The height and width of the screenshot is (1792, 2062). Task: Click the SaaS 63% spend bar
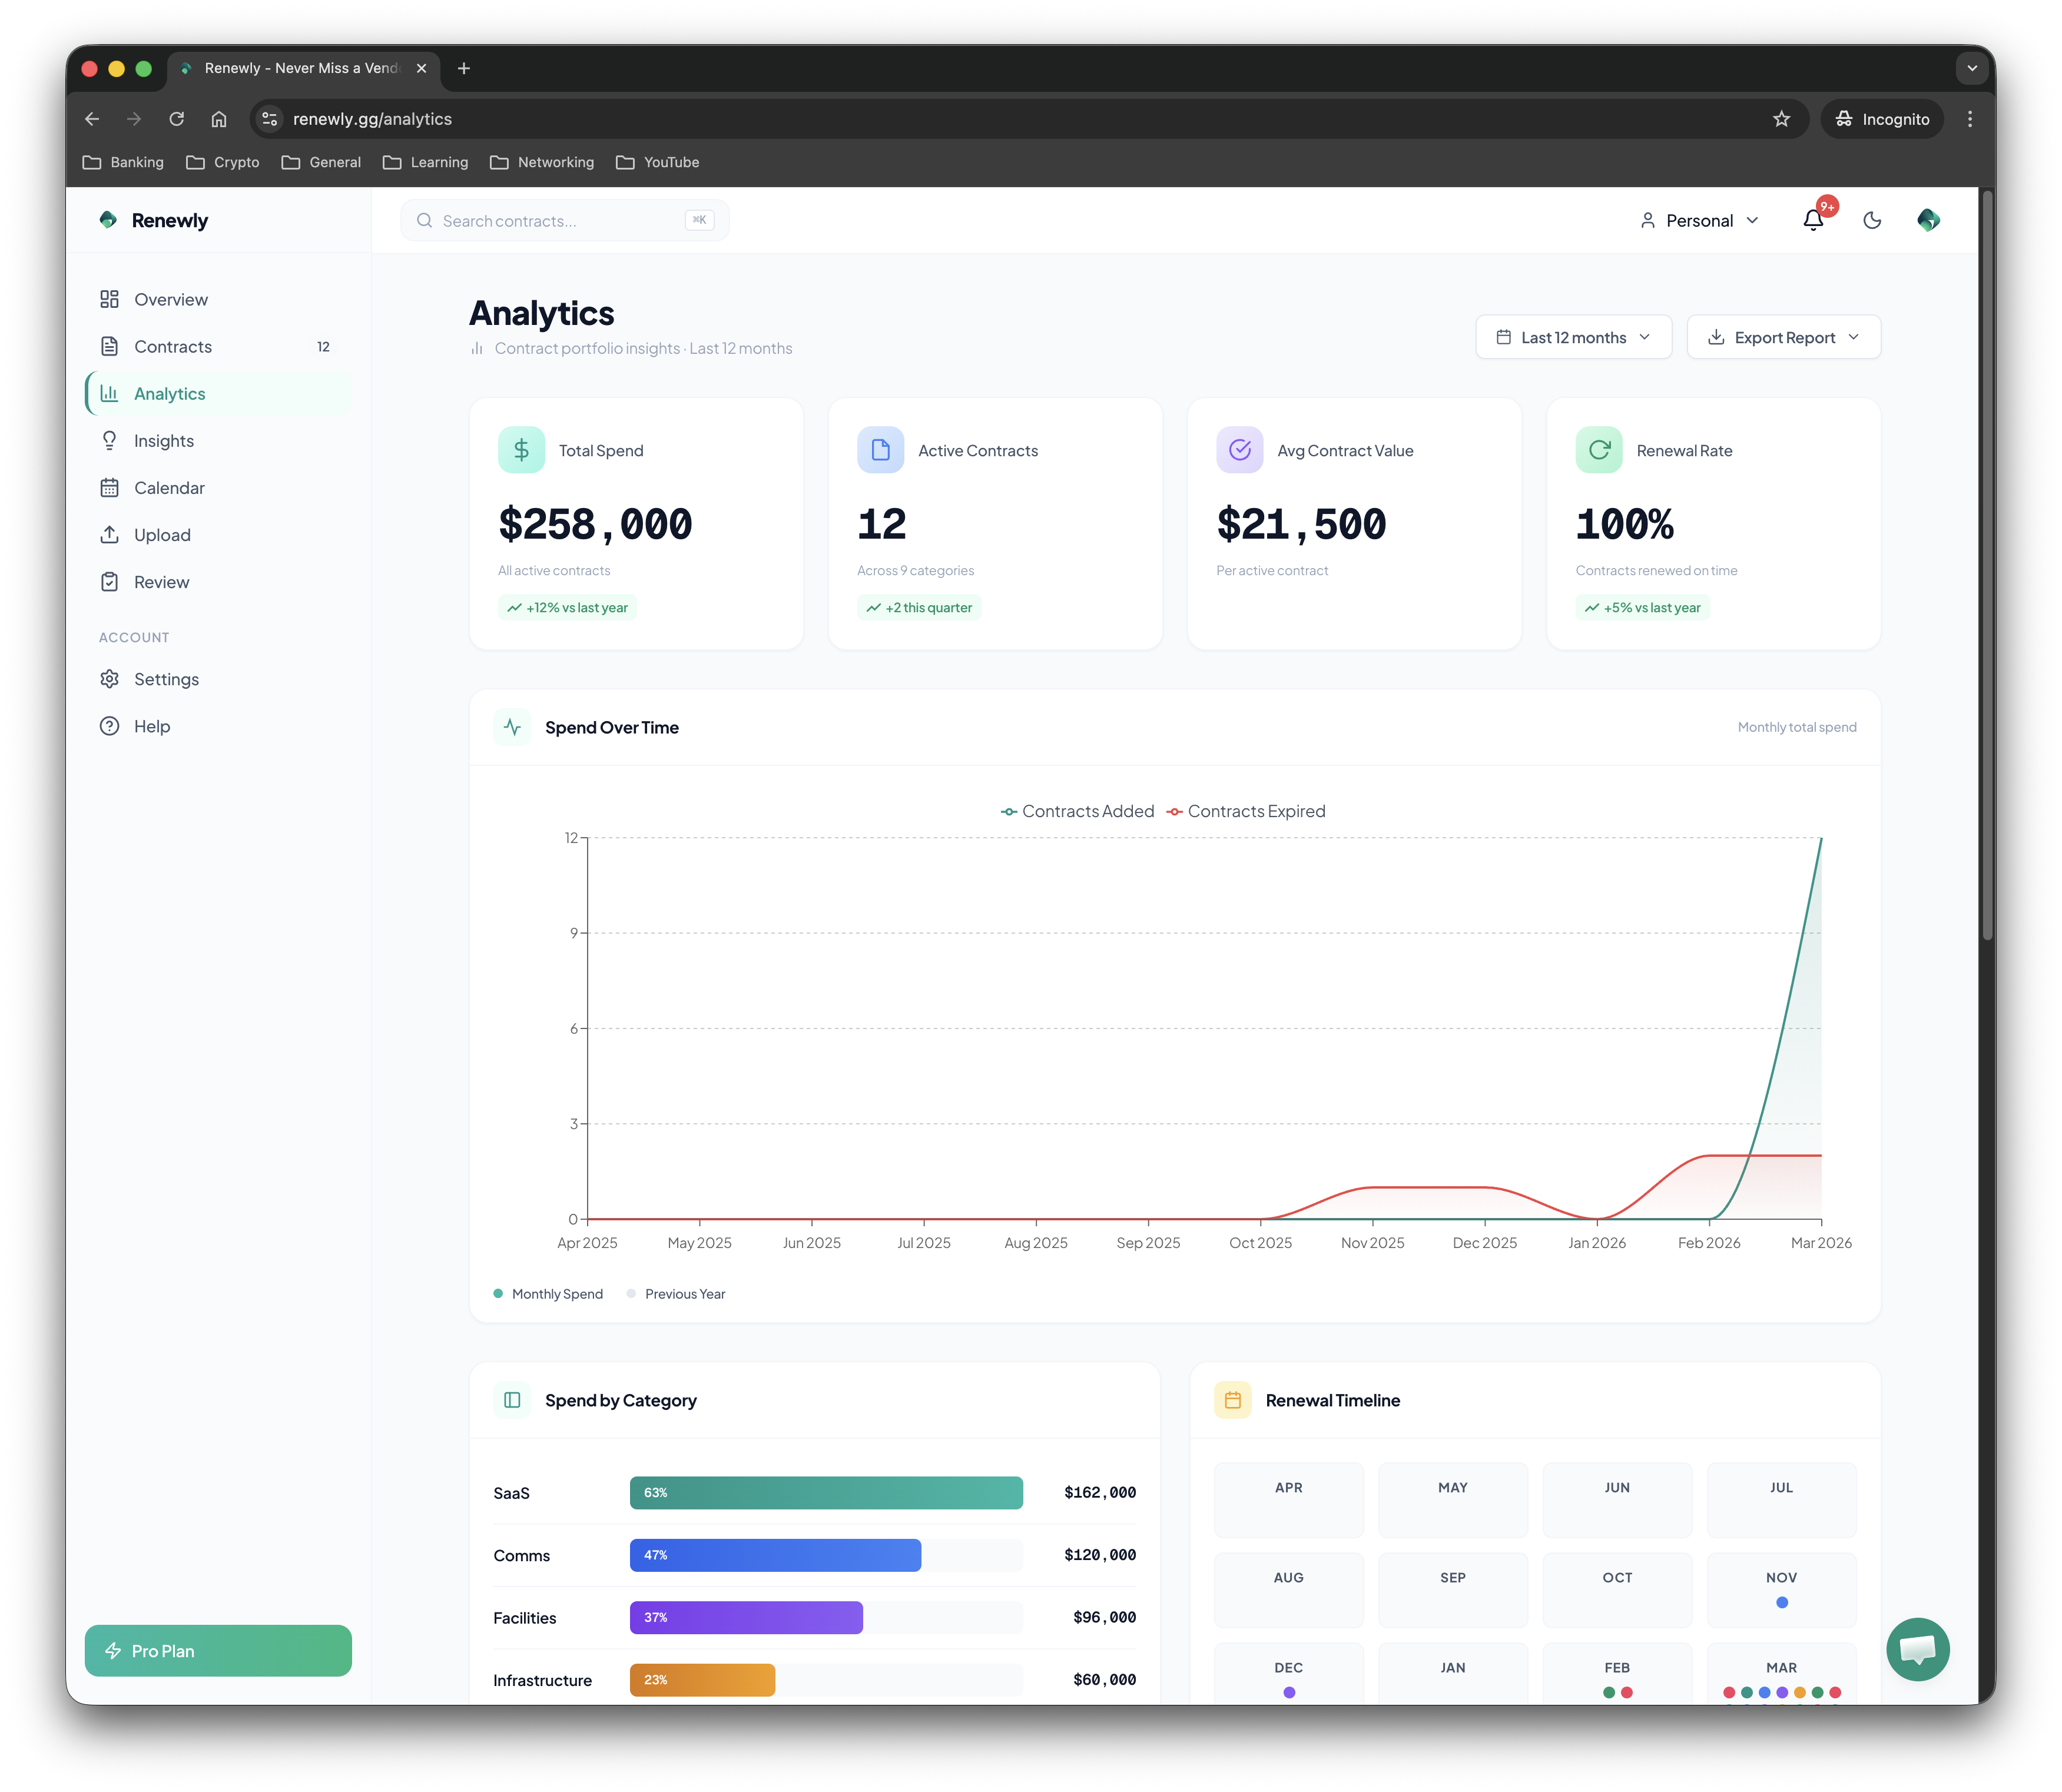coord(826,1492)
